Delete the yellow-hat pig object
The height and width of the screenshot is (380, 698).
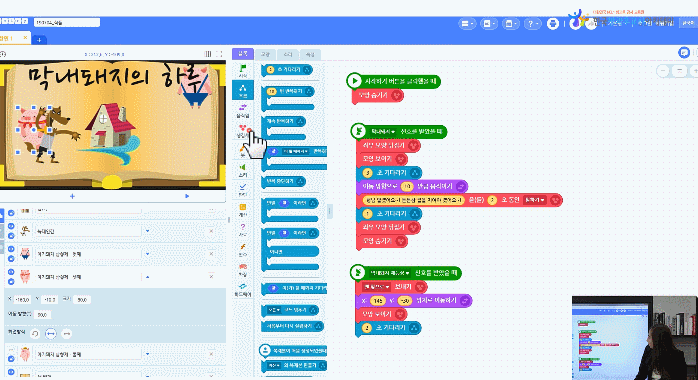211,354
